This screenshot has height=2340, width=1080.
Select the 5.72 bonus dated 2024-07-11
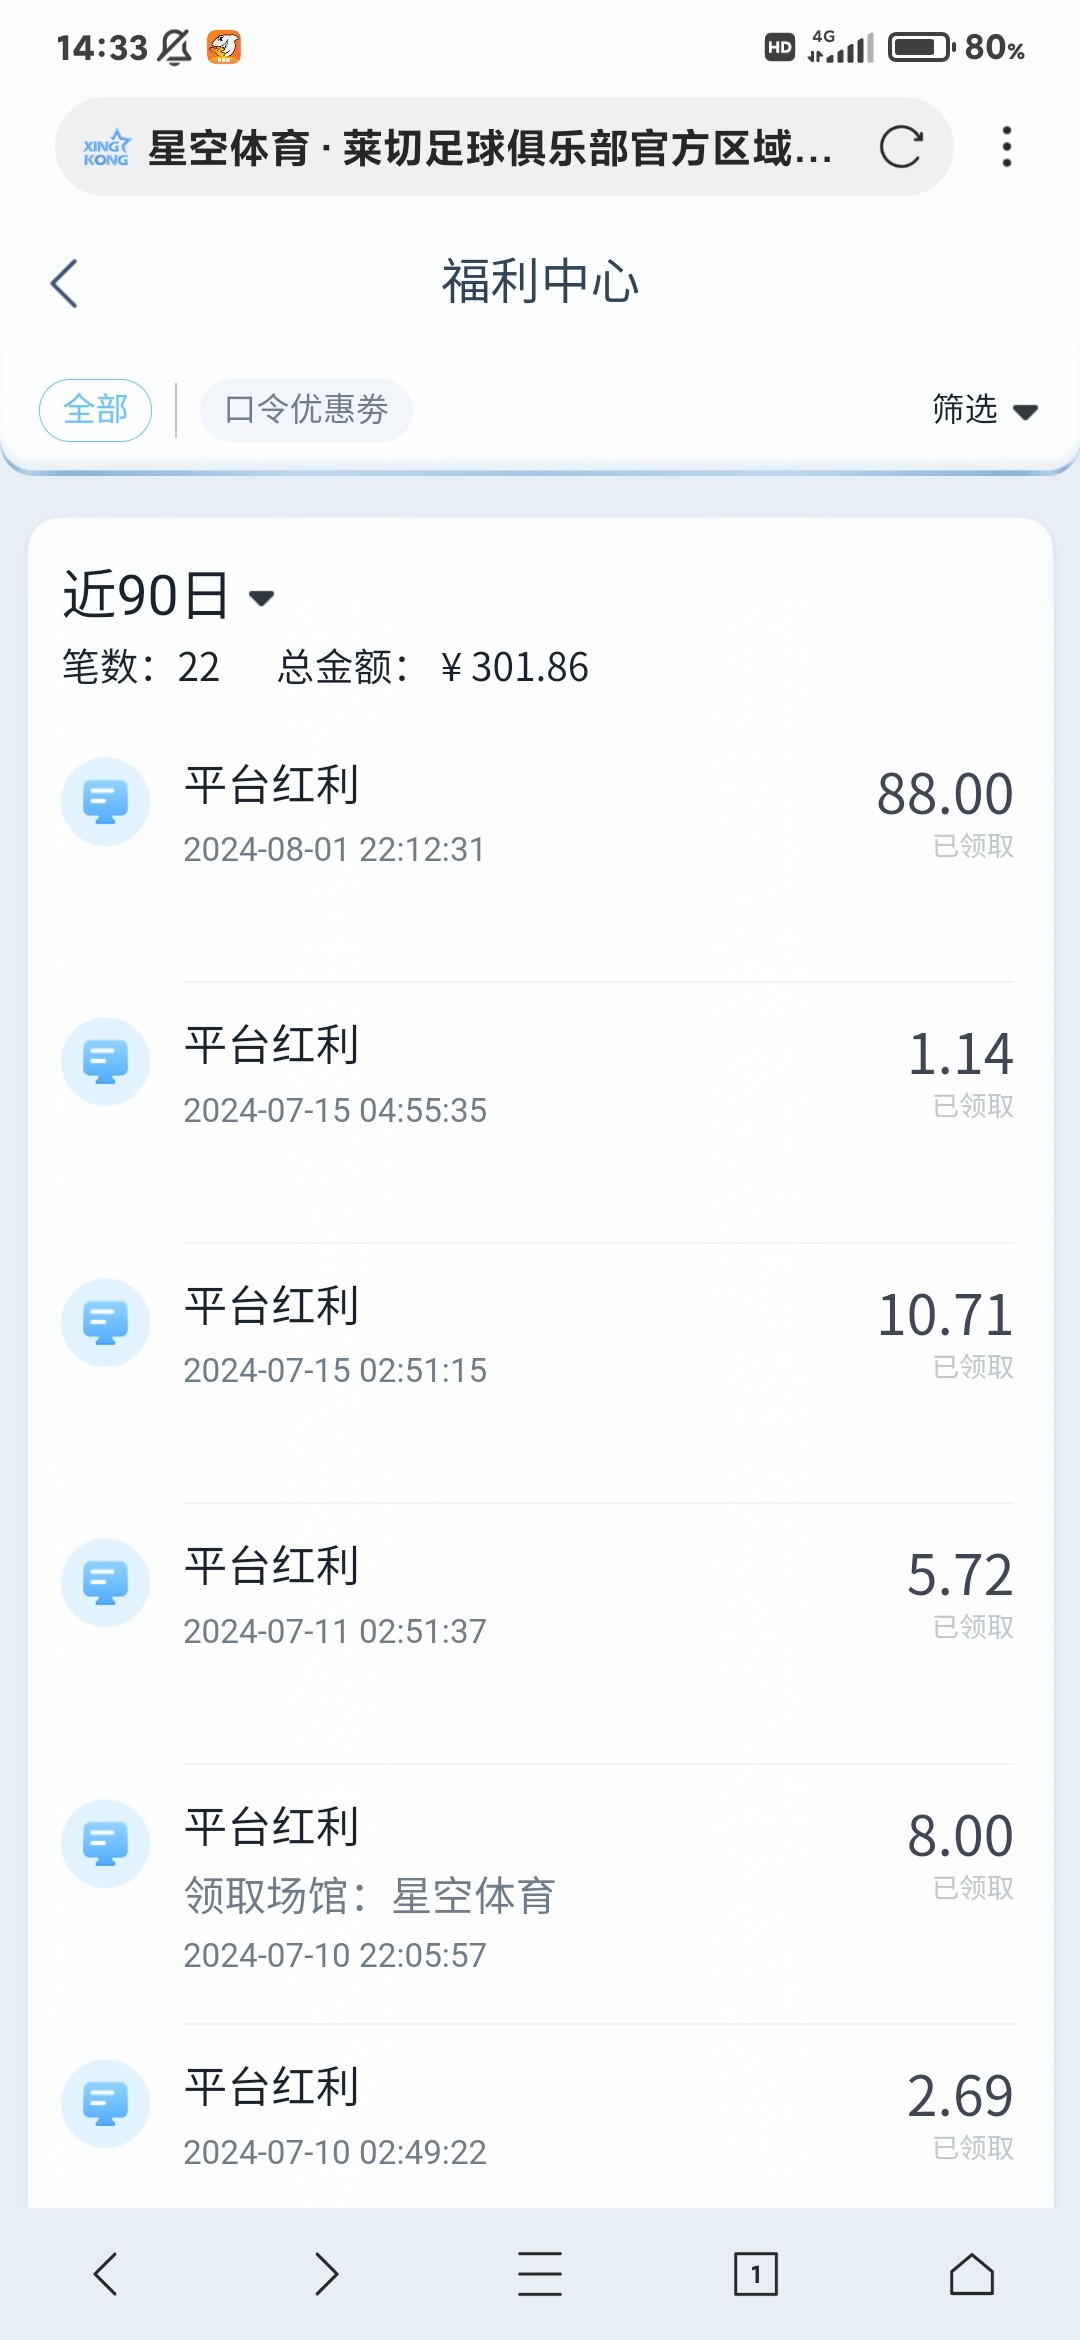coord(540,1595)
